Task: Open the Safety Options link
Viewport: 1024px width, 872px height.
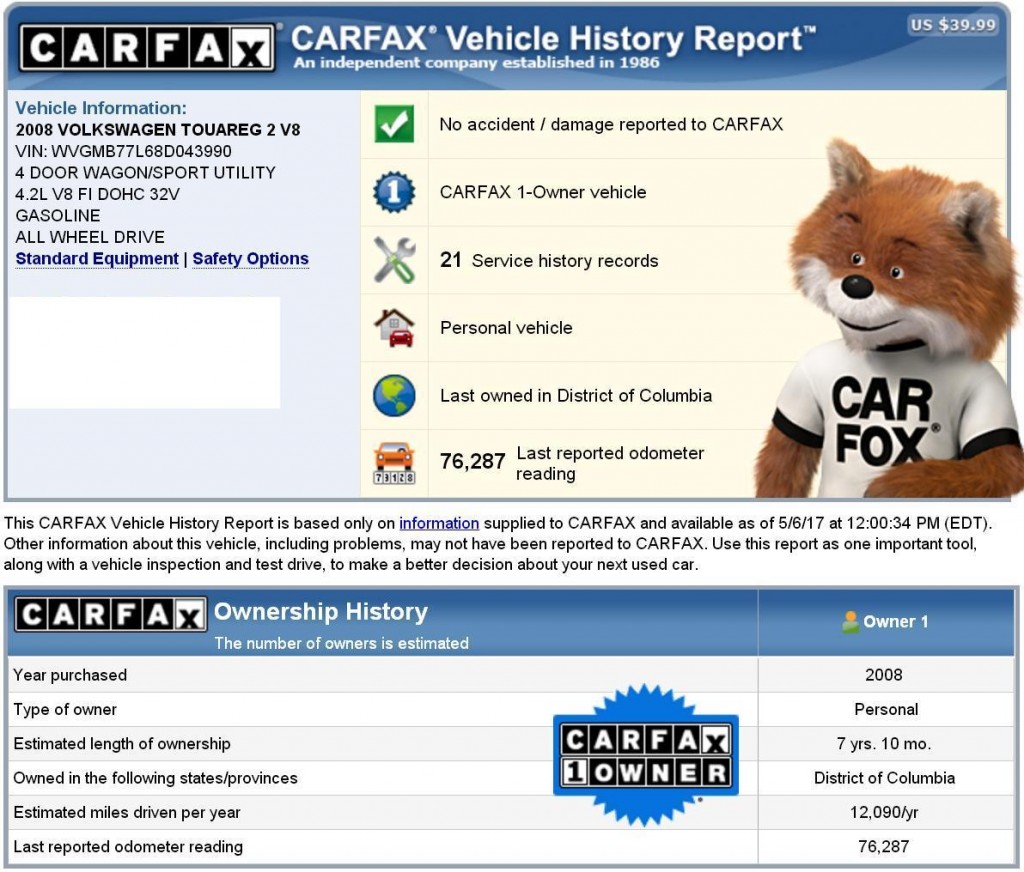Action: 250,259
